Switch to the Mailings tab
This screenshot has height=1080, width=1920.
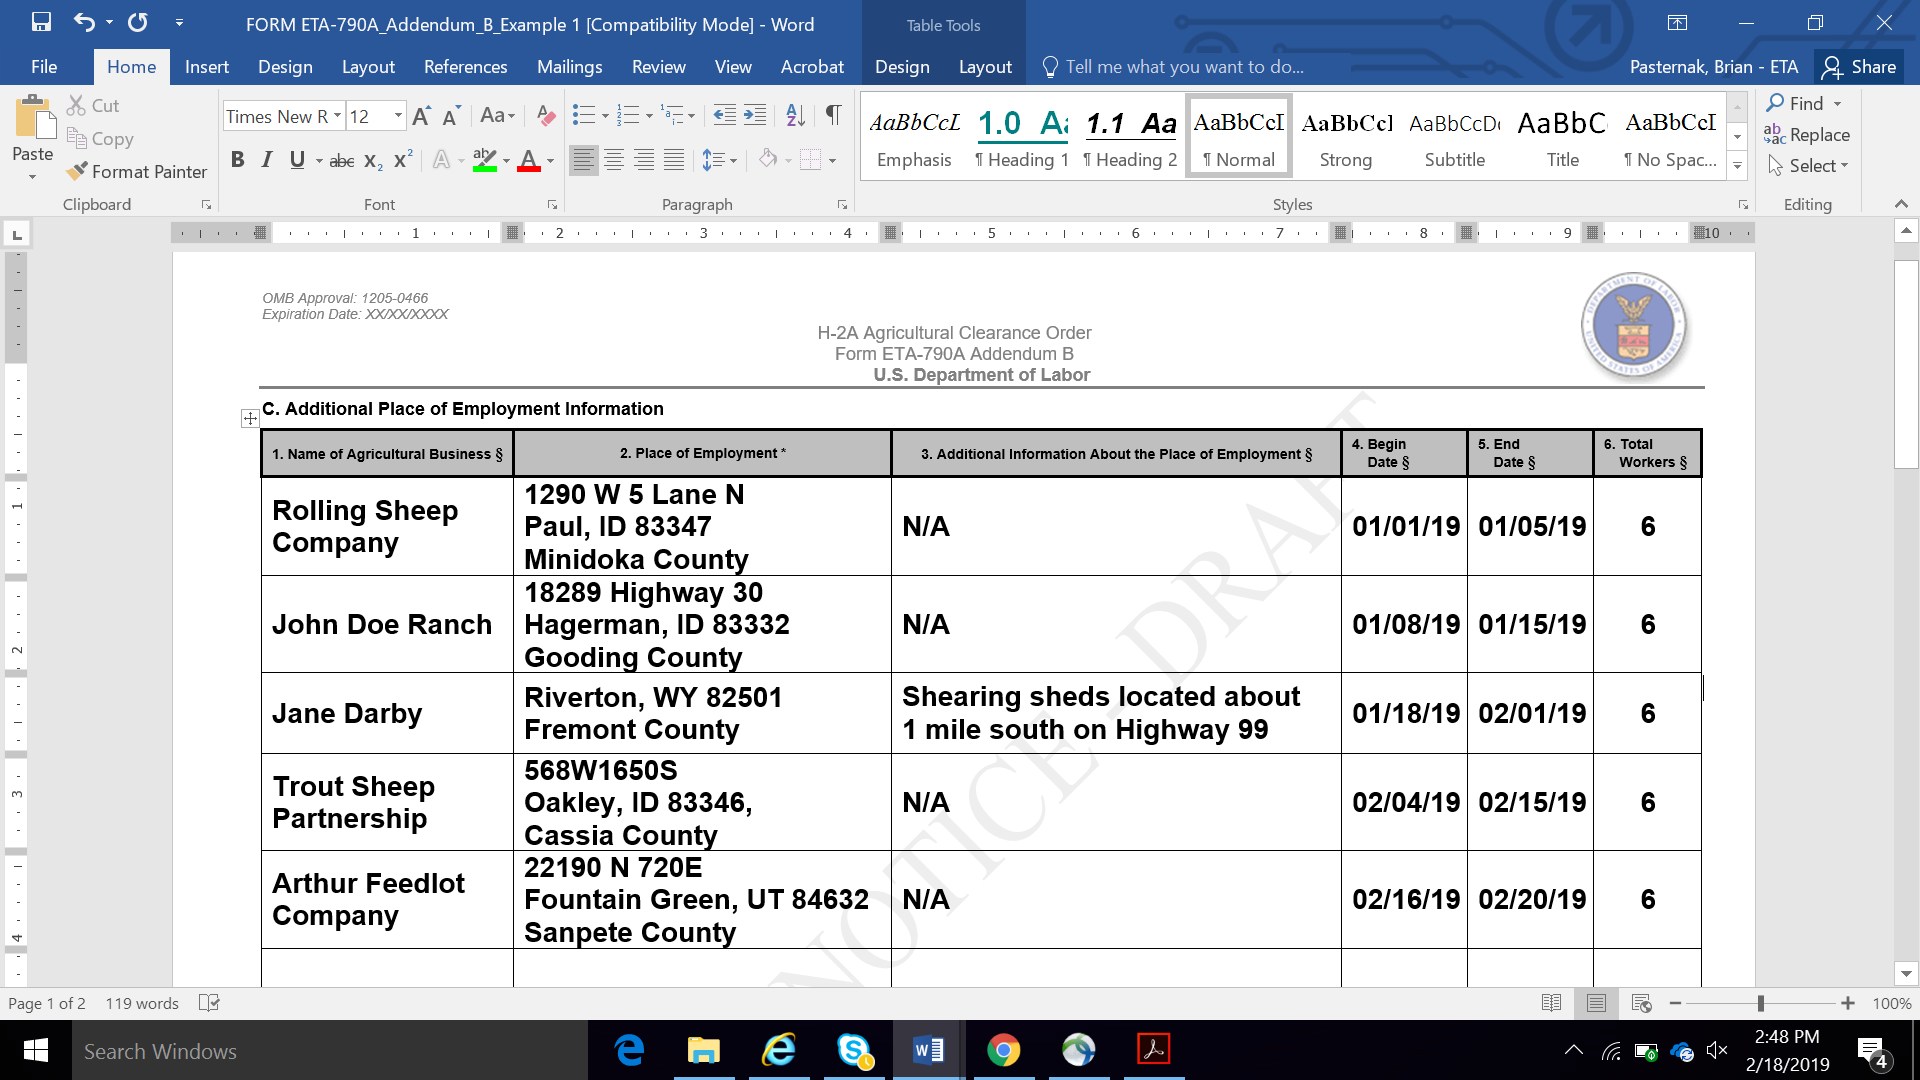[569, 67]
